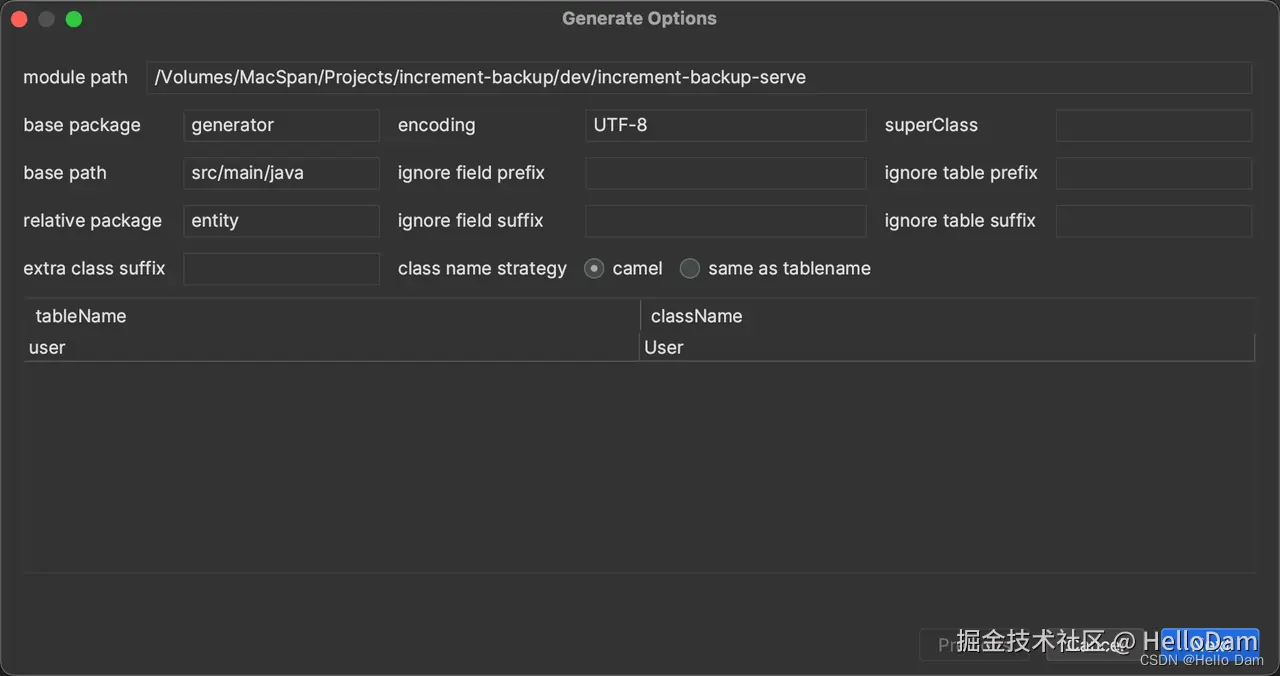Click the module path input field

click(698, 77)
